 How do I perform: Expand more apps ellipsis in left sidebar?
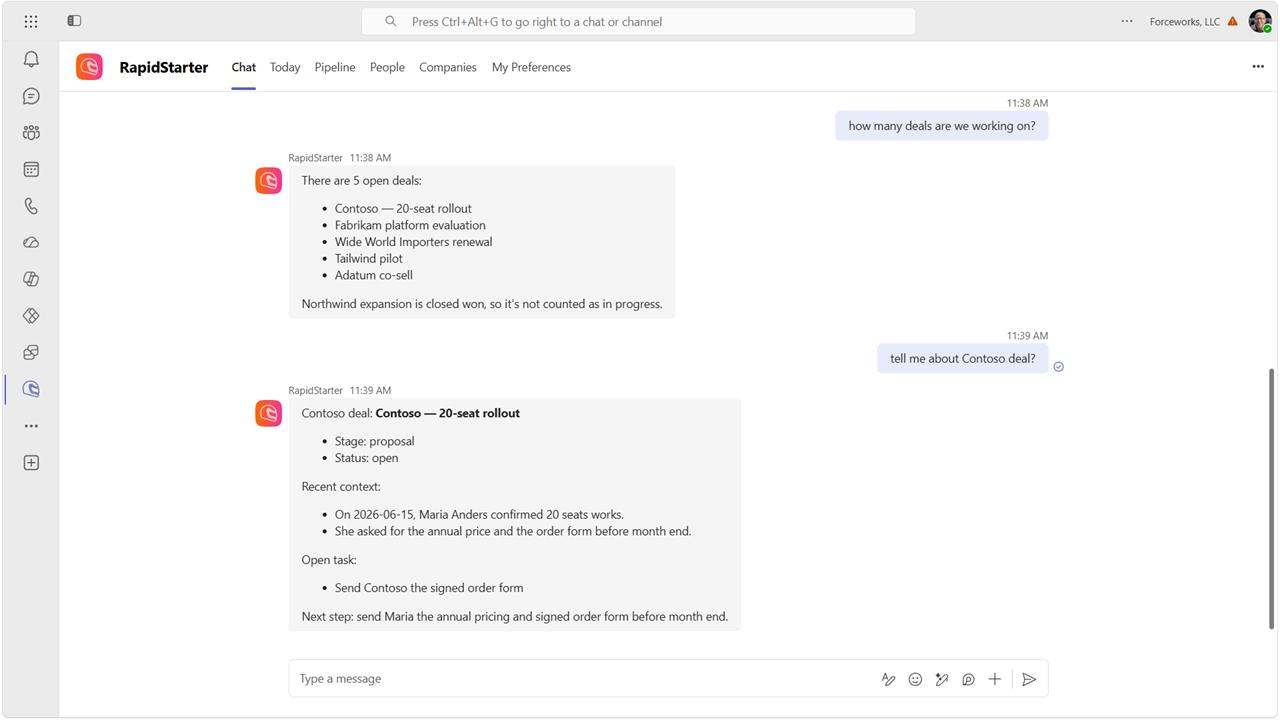point(31,426)
